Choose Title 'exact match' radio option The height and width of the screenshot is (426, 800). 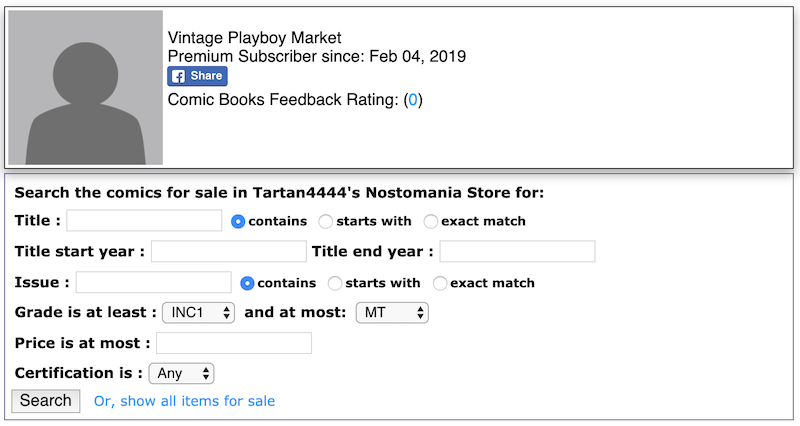point(431,221)
